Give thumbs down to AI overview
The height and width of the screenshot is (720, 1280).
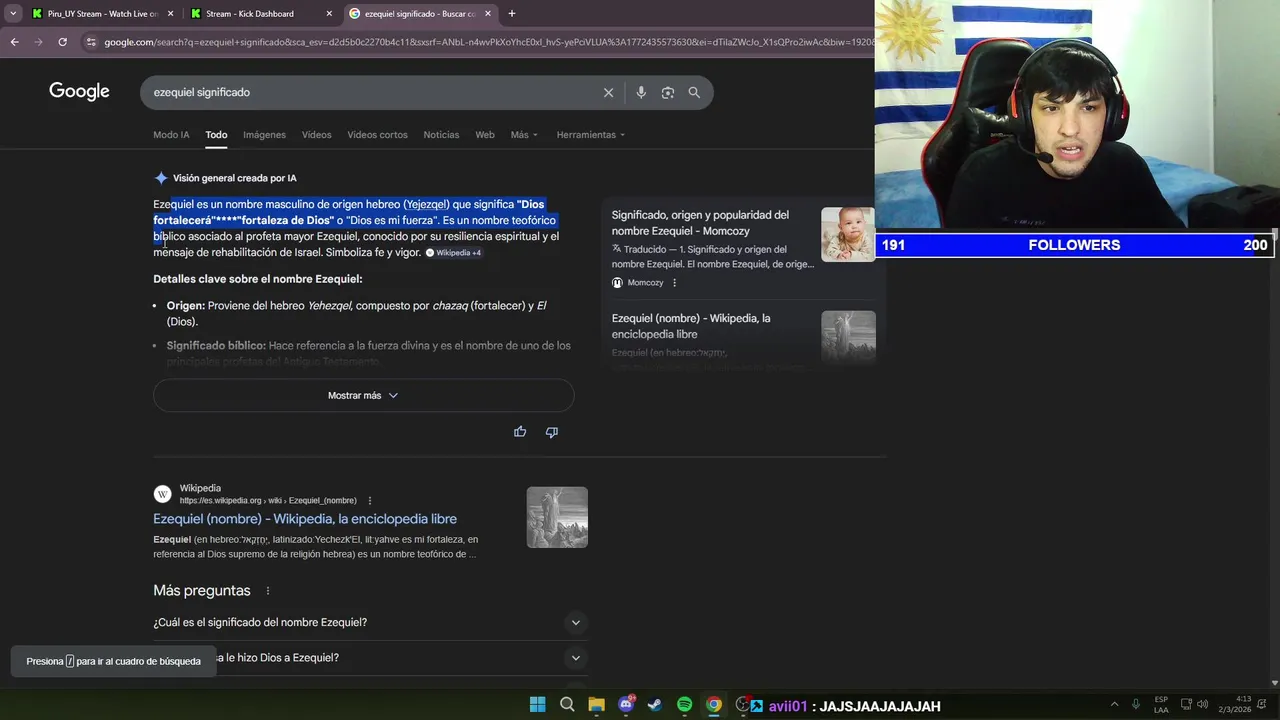click(551, 432)
